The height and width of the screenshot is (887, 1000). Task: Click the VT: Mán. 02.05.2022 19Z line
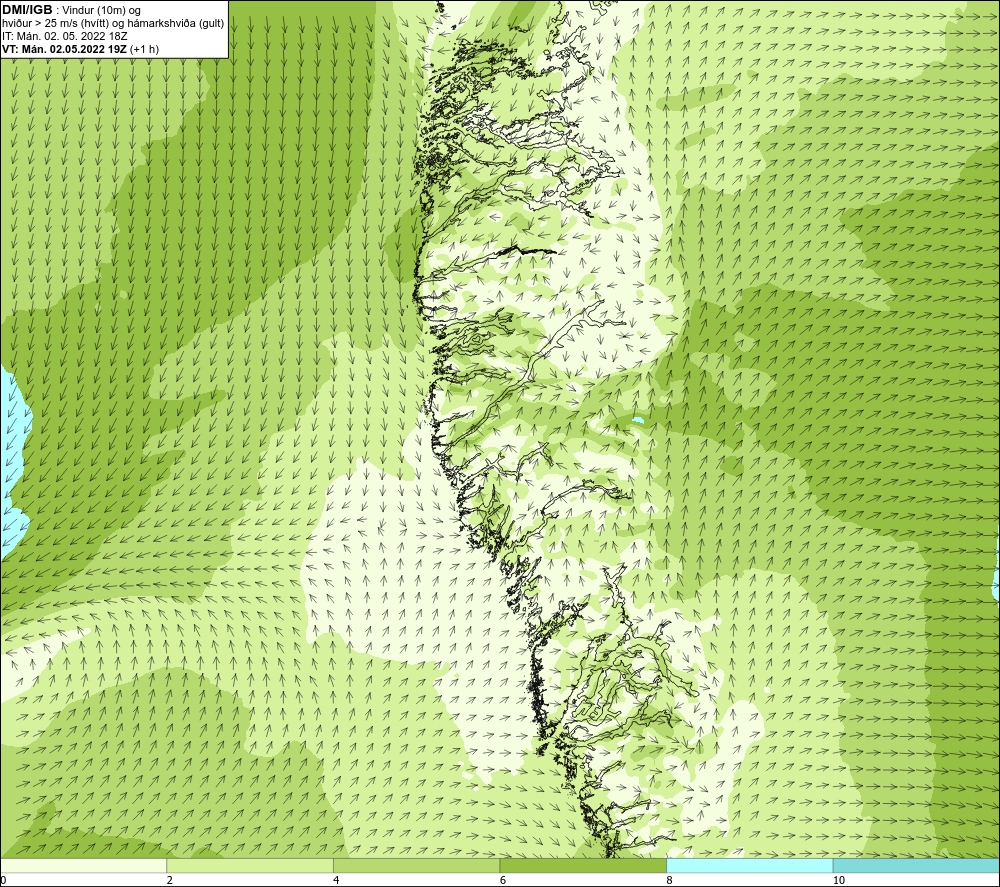click(x=80, y=49)
